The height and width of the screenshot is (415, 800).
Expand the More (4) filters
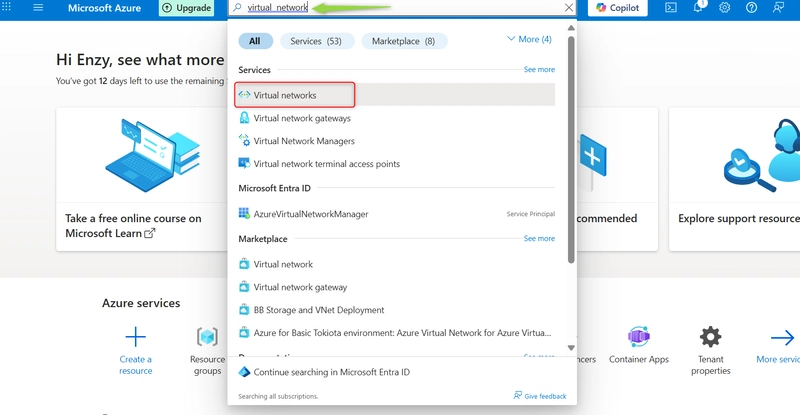(x=529, y=39)
